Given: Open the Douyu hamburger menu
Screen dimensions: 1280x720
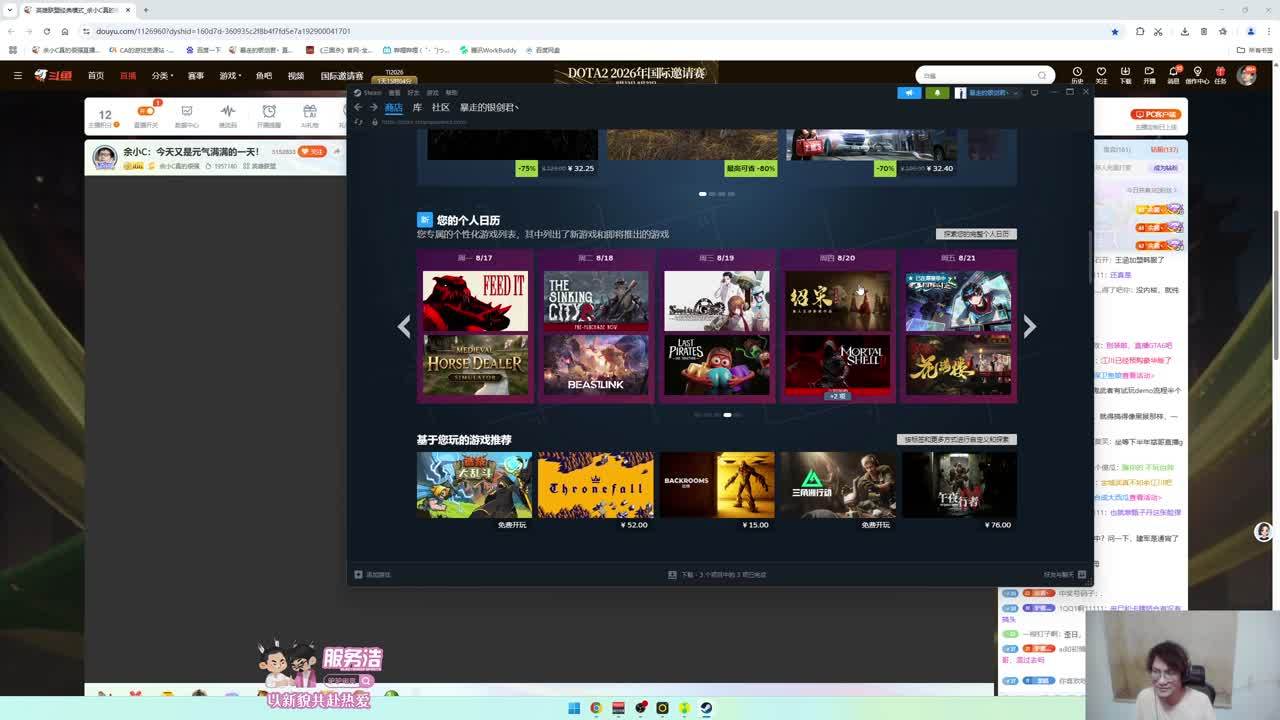Looking at the screenshot, I should tap(17, 75).
